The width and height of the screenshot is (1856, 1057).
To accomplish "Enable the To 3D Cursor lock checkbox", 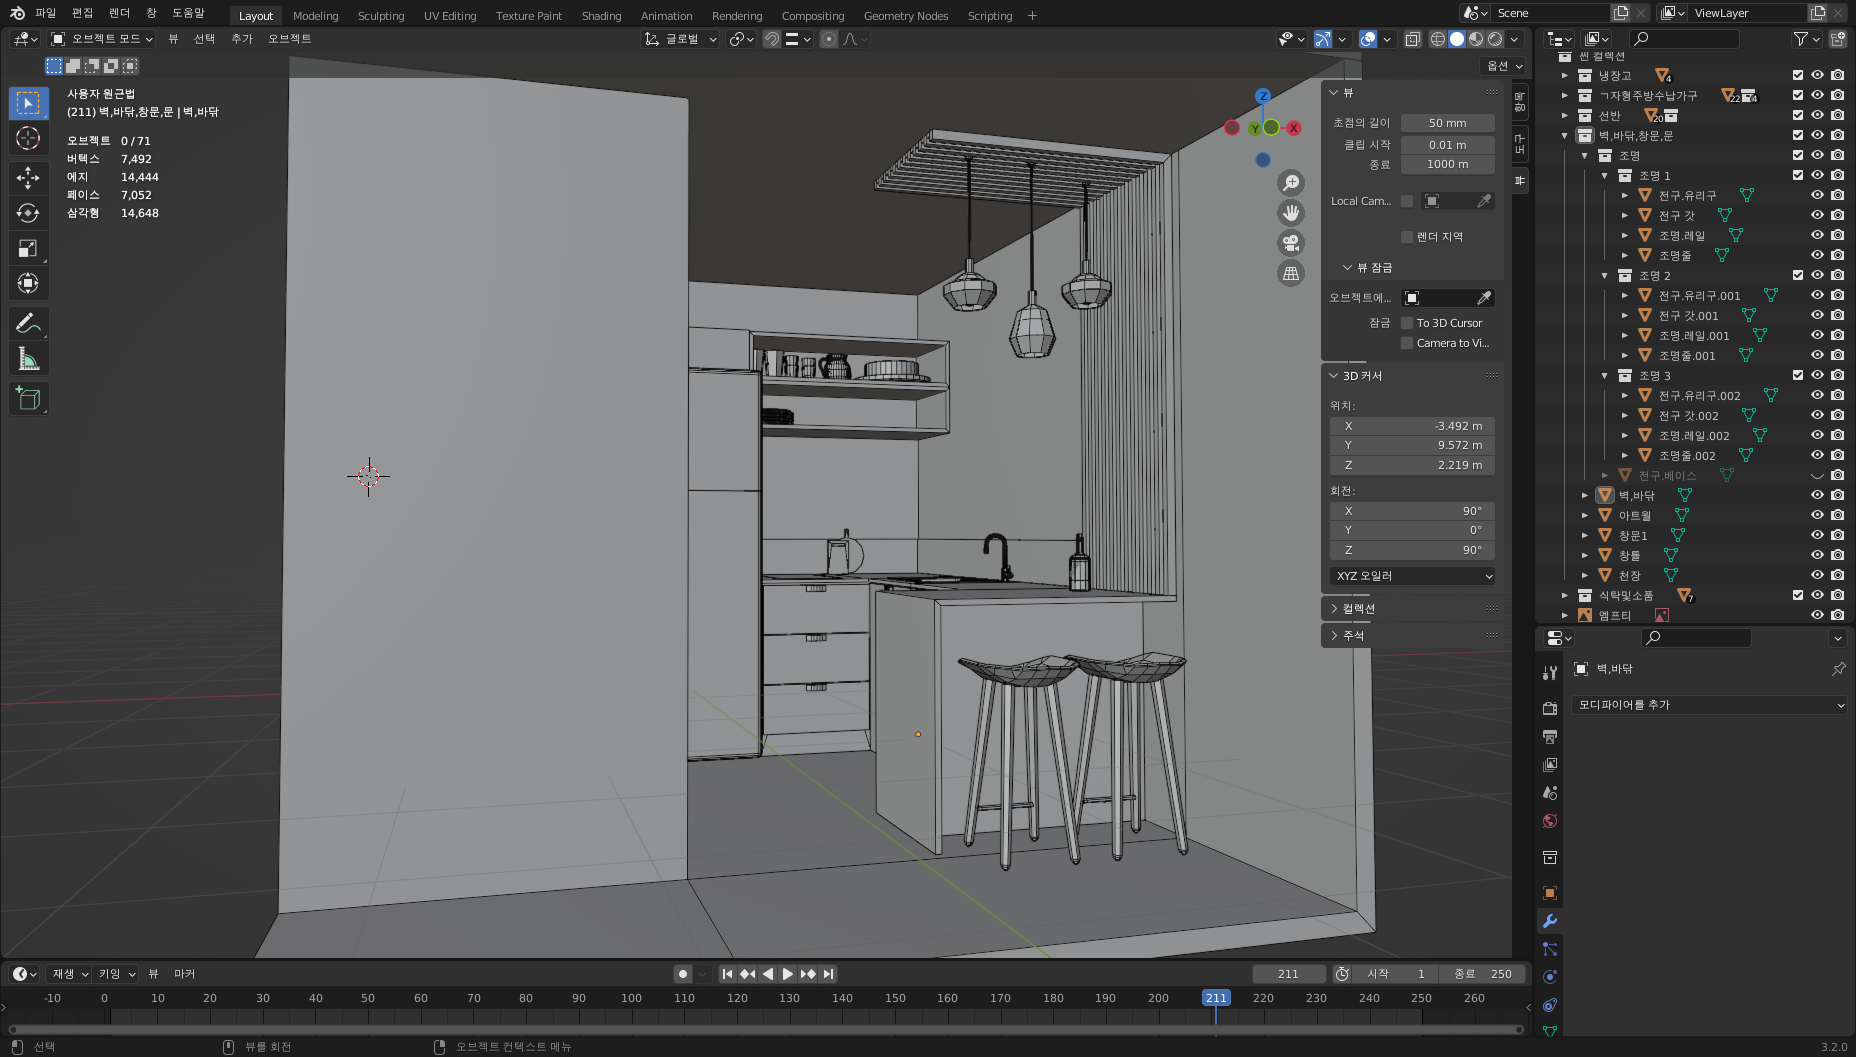I will pyautogui.click(x=1408, y=322).
